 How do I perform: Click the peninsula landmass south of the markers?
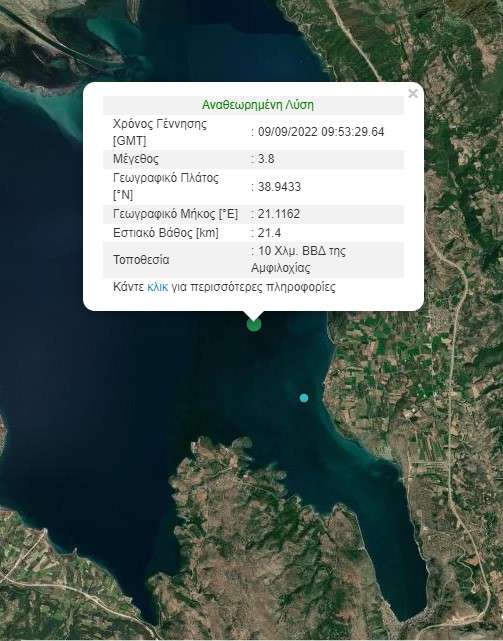point(262,544)
